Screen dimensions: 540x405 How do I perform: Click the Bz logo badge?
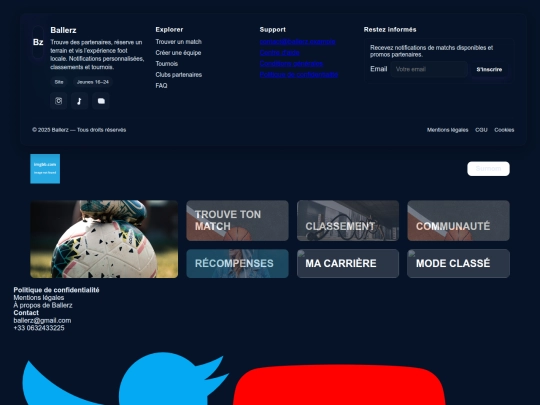click(x=38, y=42)
